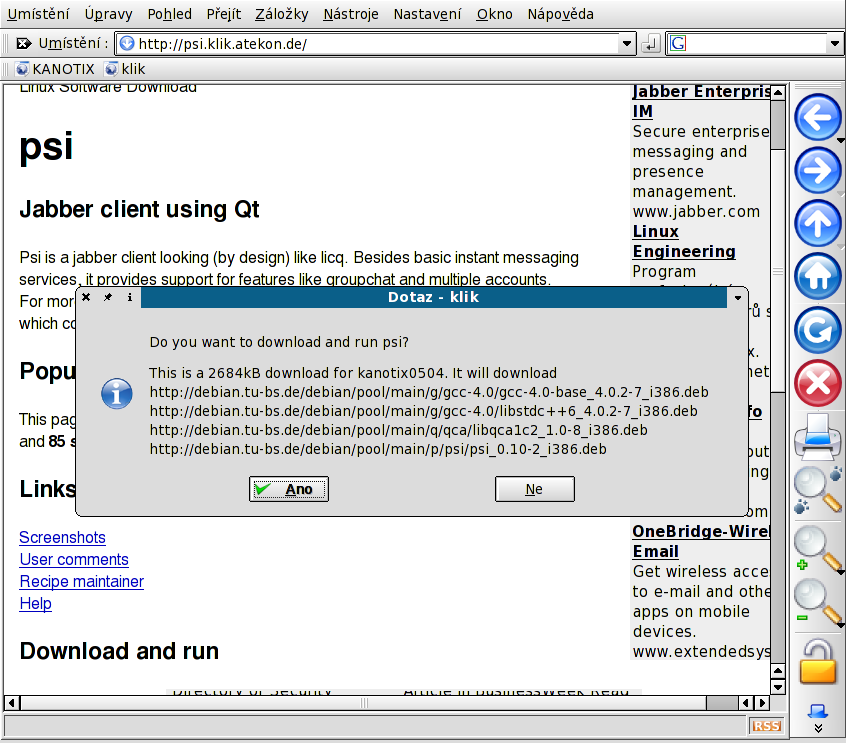Screen dimensions: 846x743
Task: Open the User comments link
Action: 74,560
